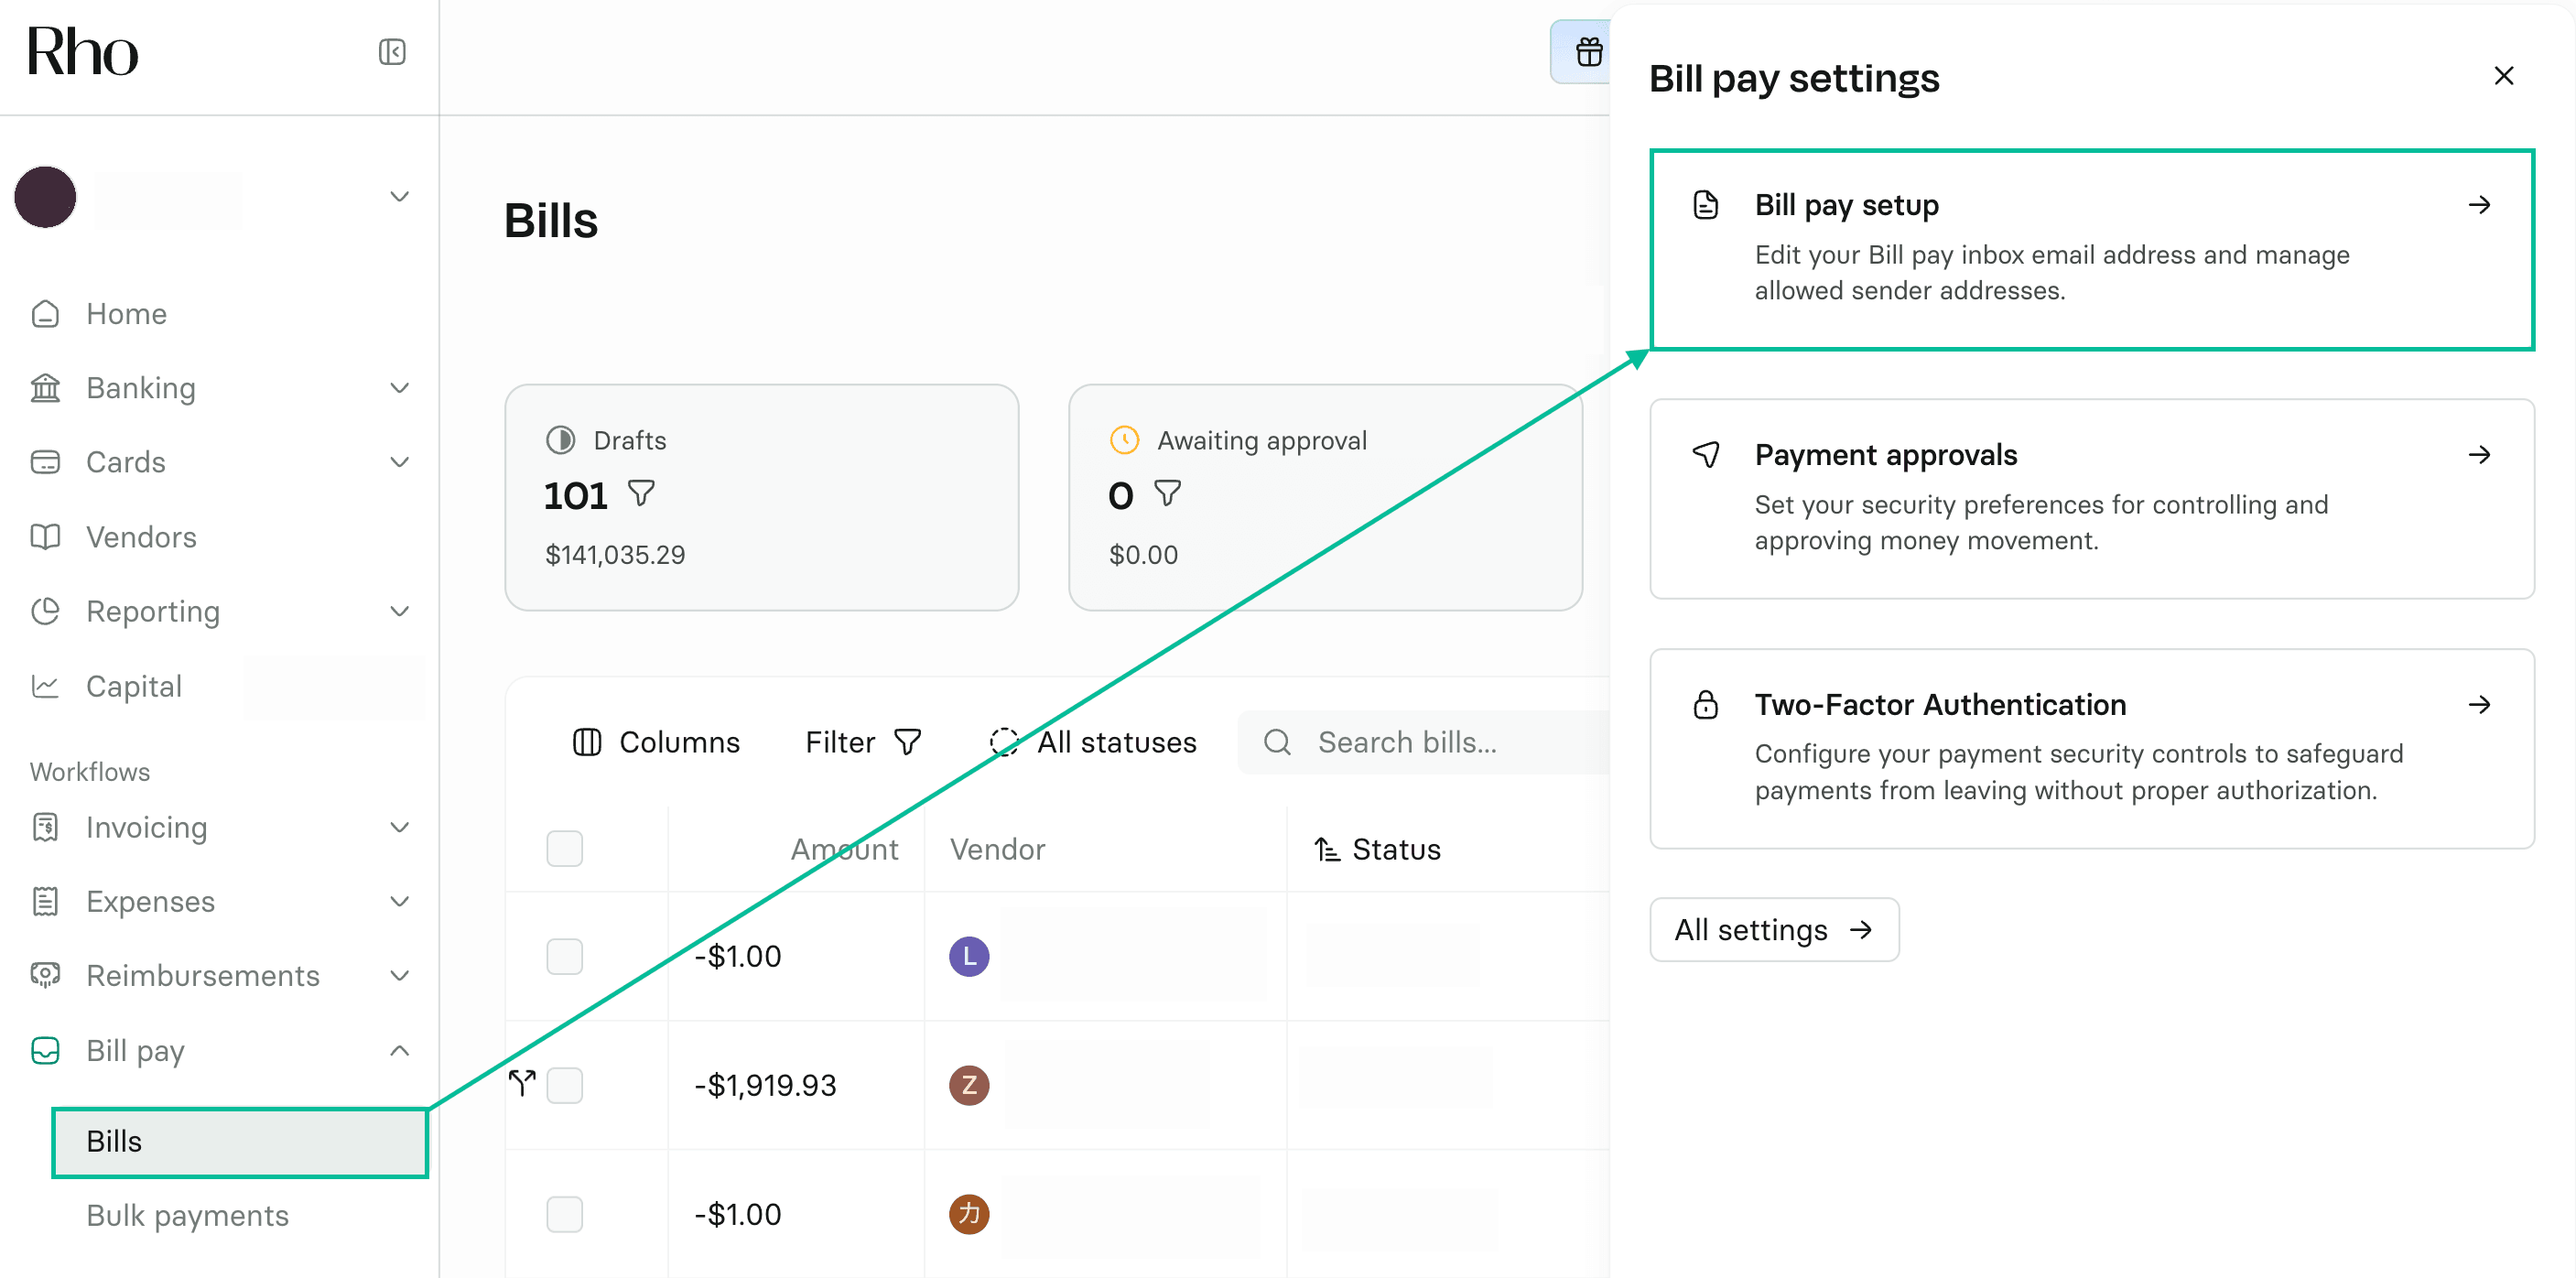Screen dimensions: 2576x1278
Task: Click the Reporting pie chart icon
Action: click(x=46, y=611)
